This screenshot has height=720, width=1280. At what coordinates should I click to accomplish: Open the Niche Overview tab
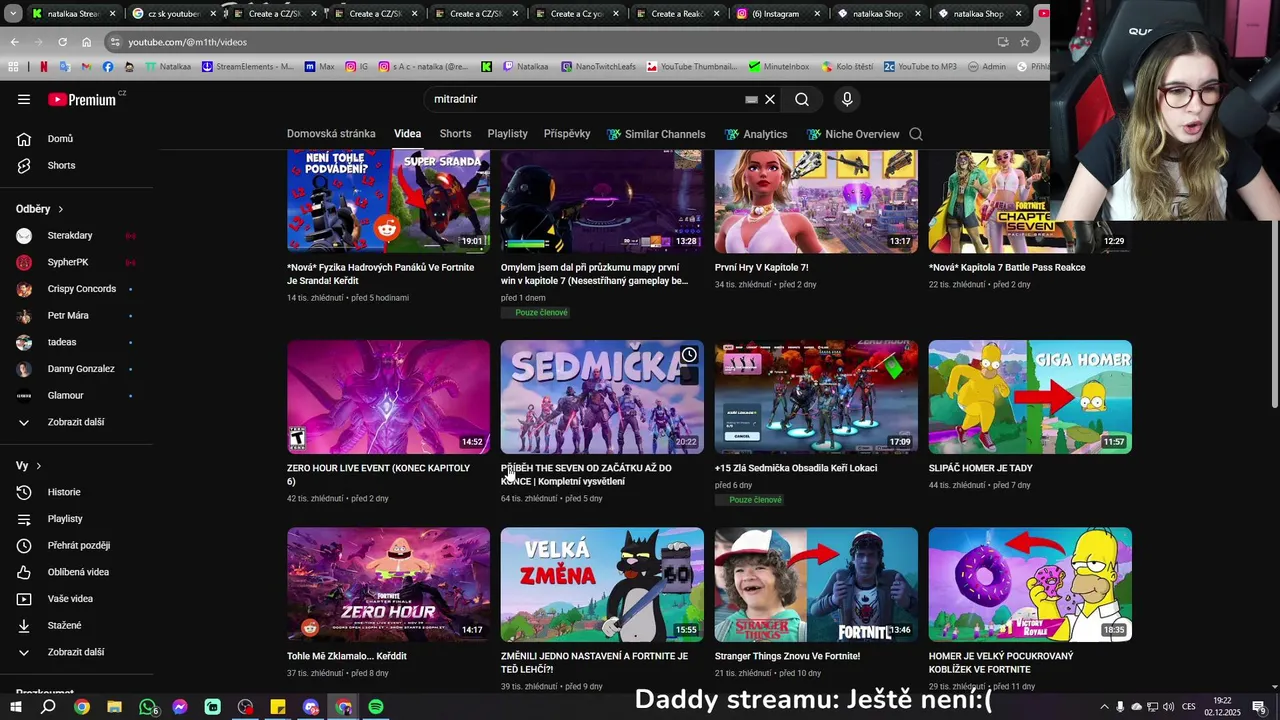coord(853,134)
